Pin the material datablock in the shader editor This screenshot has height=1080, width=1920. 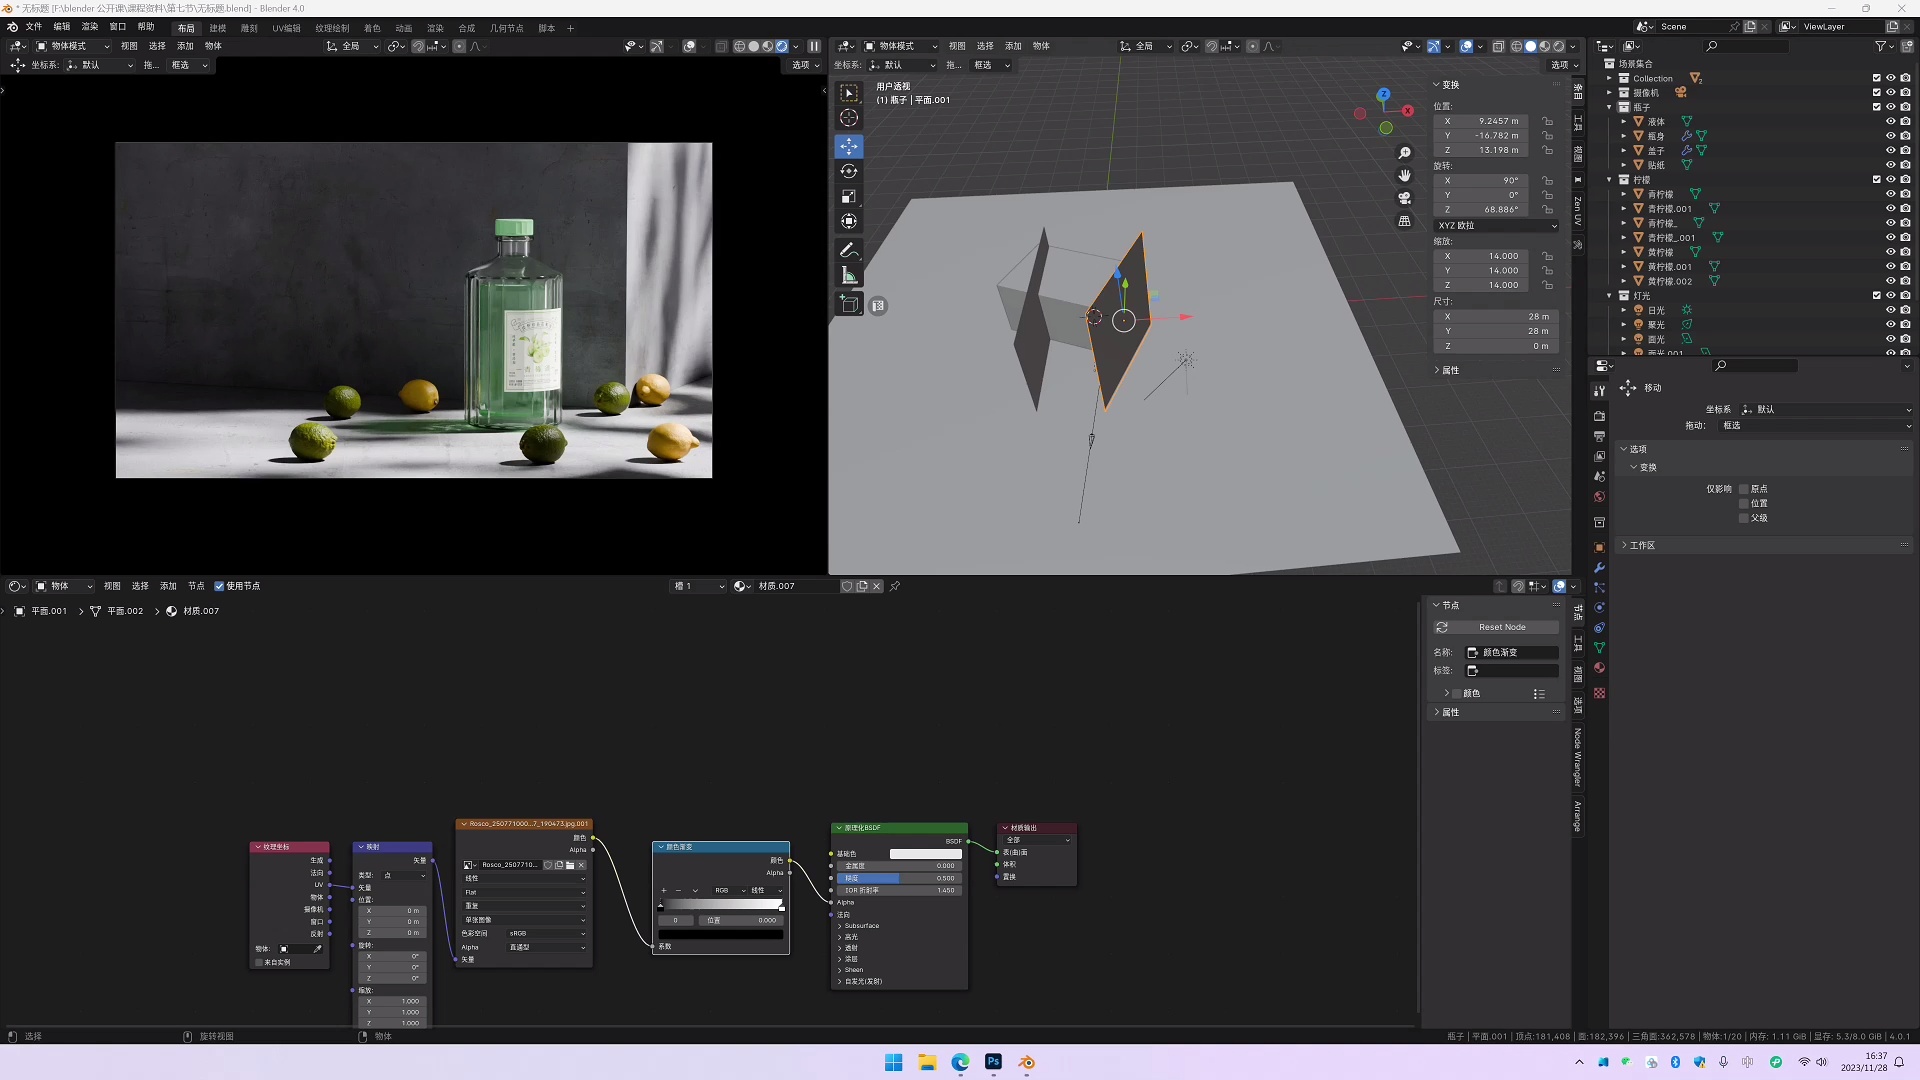[x=895, y=586]
